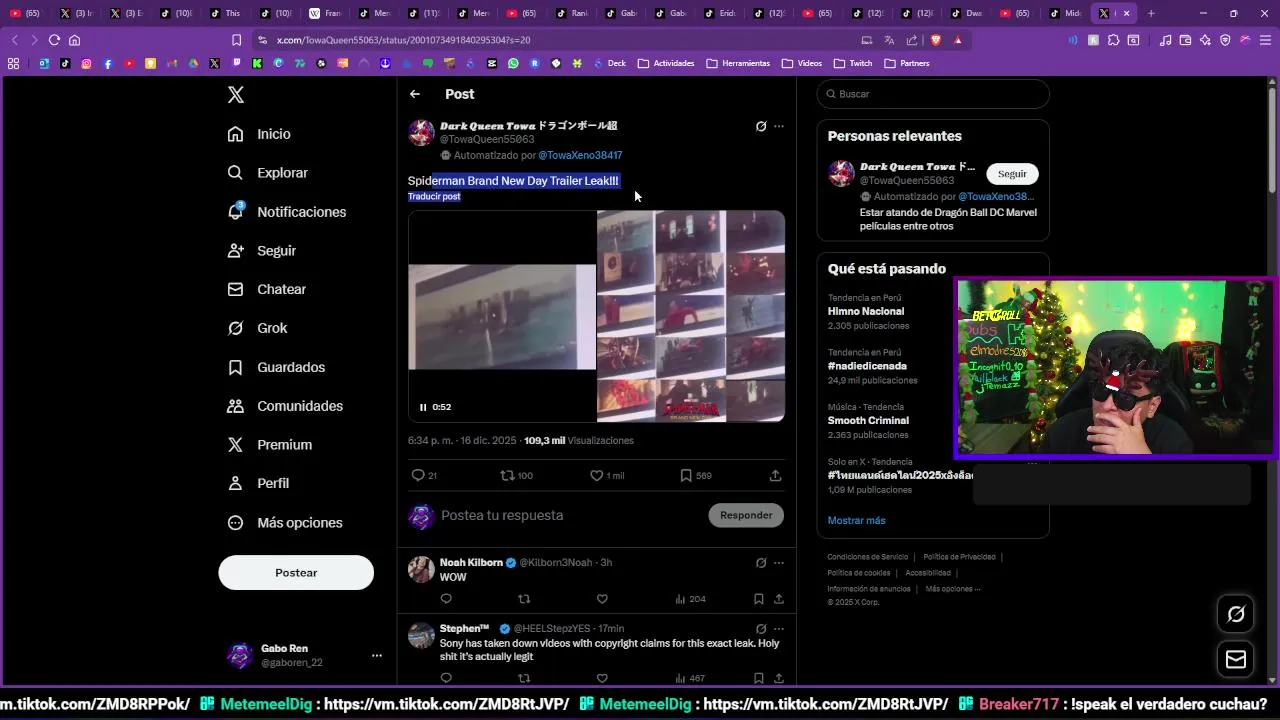Expand Más opciones in footer

(x=952, y=589)
